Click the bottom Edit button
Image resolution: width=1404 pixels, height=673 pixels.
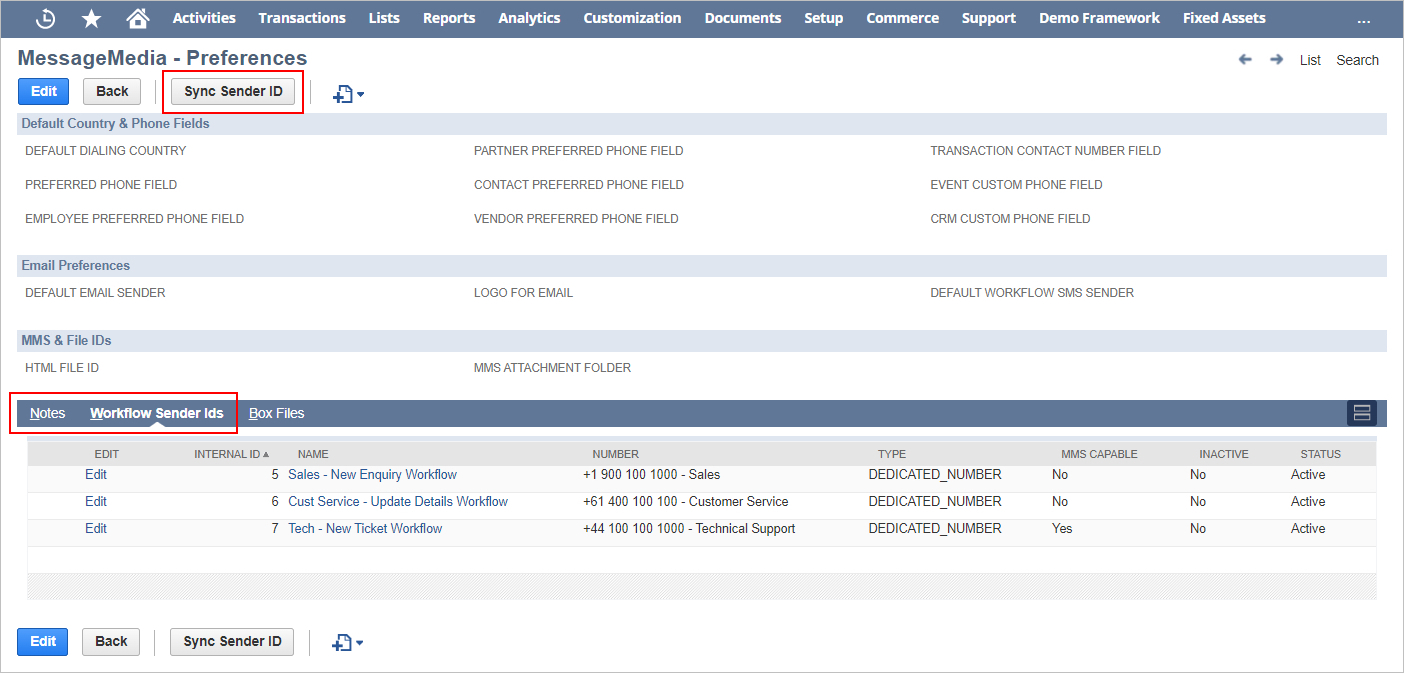[43, 641]
